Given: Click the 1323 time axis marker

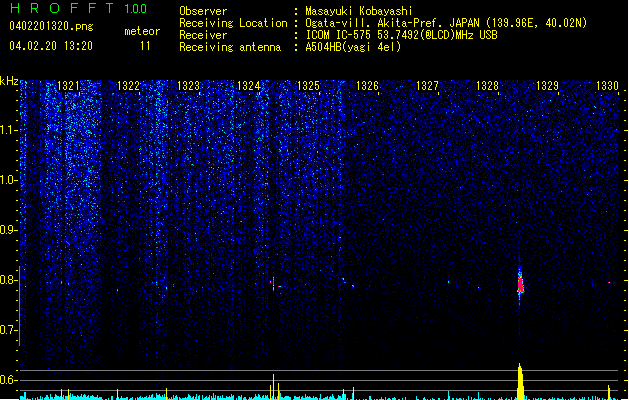Looking at the screenshot, I should point(189,86).
